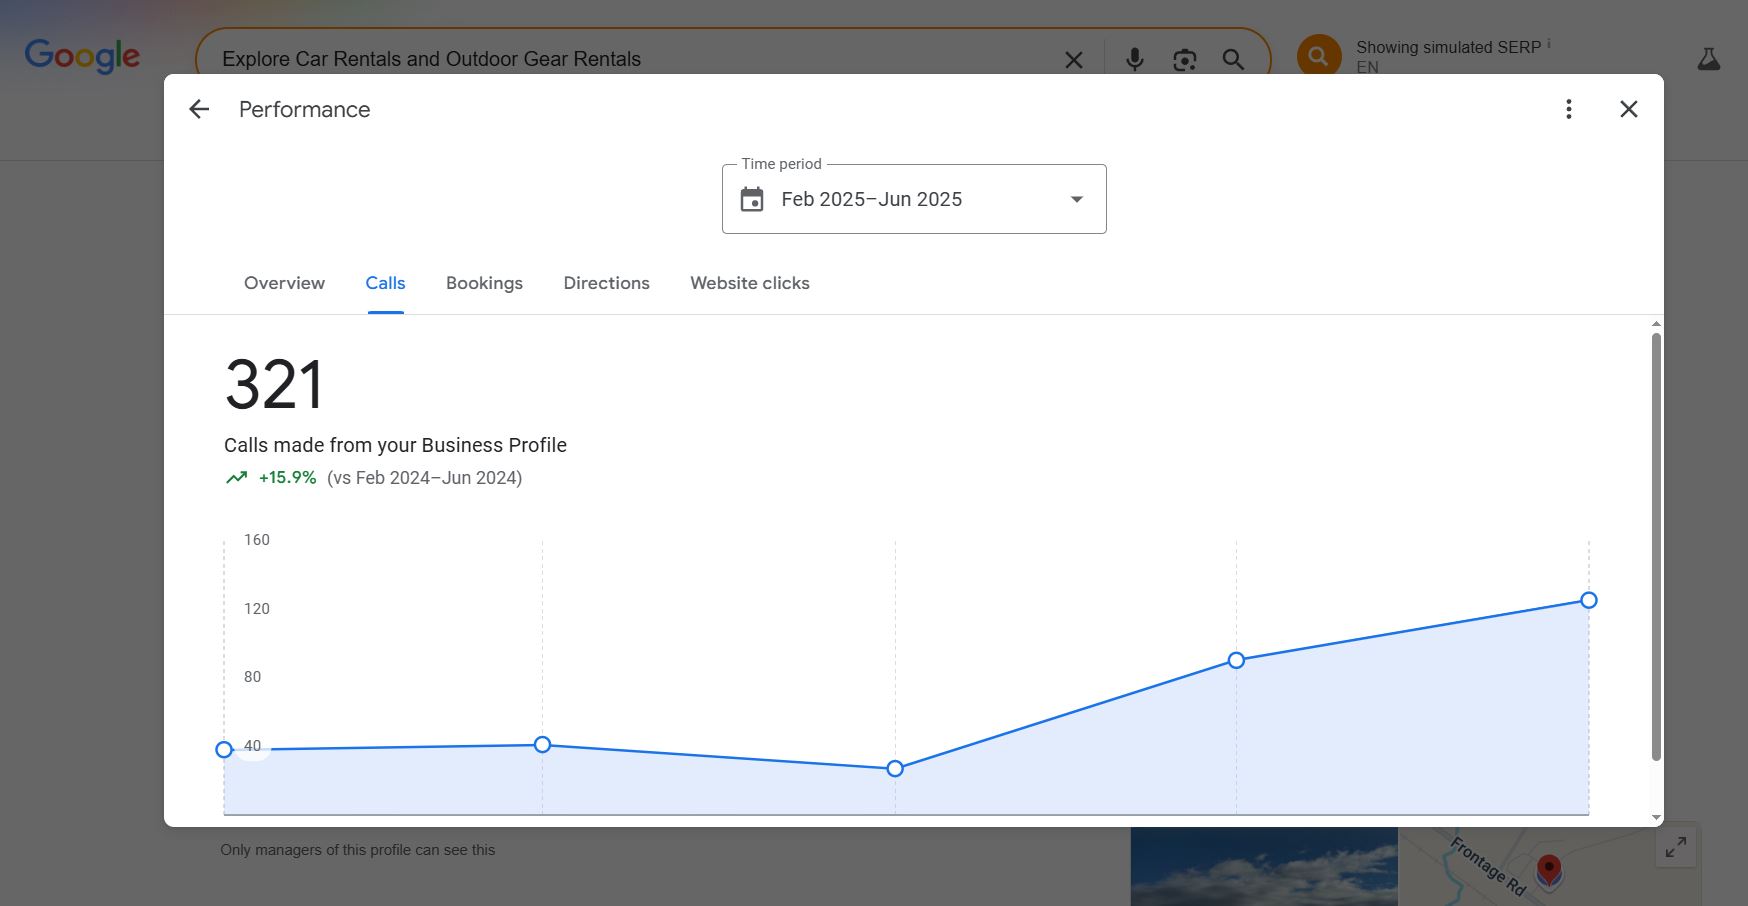1748x906 pixels.
Task: Open the three-dot more options menu
Action: [x=1568, y=109]
